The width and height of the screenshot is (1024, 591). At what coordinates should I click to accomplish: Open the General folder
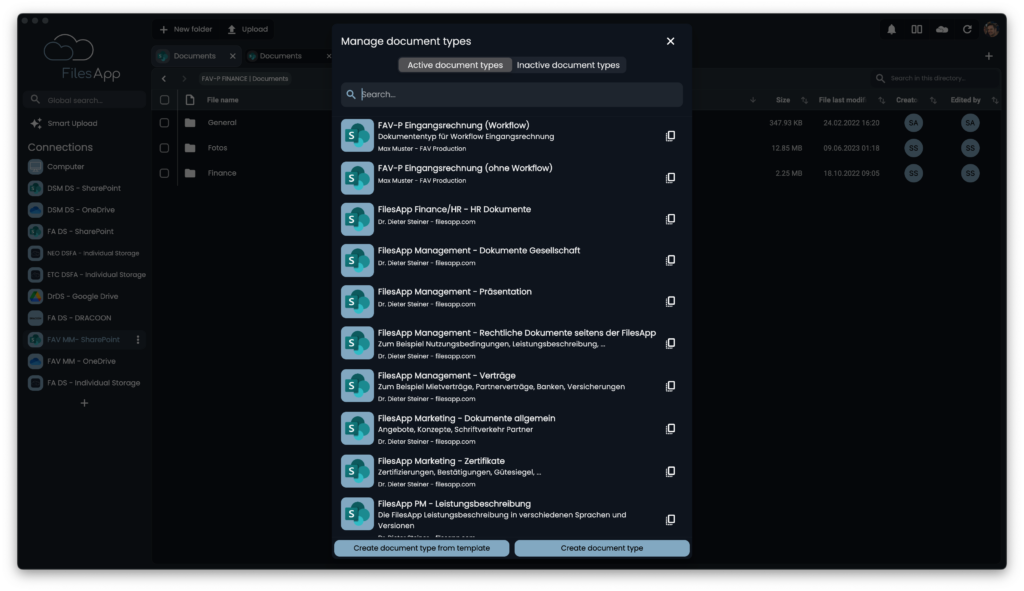[222, 123]
